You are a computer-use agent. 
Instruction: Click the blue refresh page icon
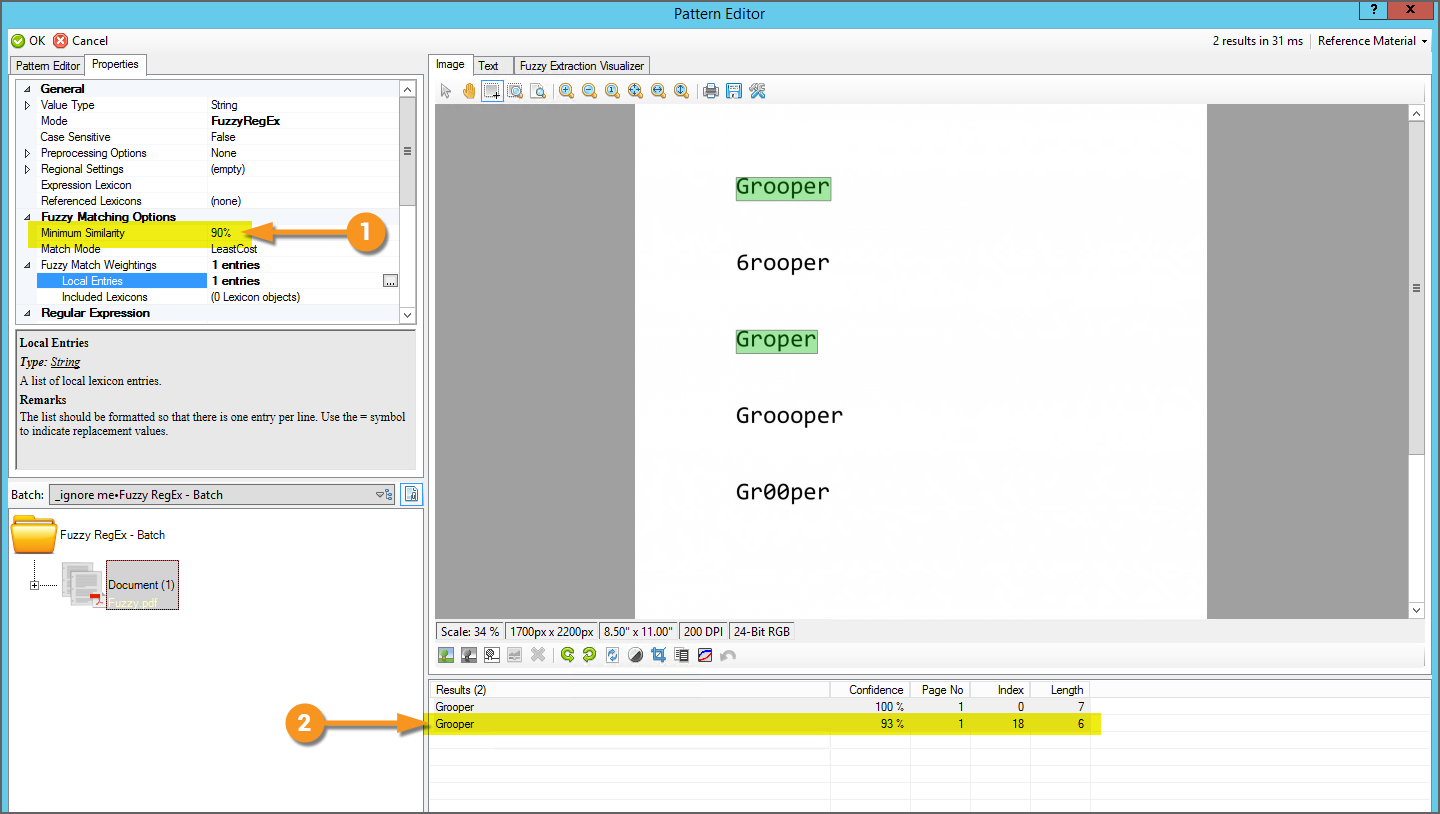[x=612, y=655]
